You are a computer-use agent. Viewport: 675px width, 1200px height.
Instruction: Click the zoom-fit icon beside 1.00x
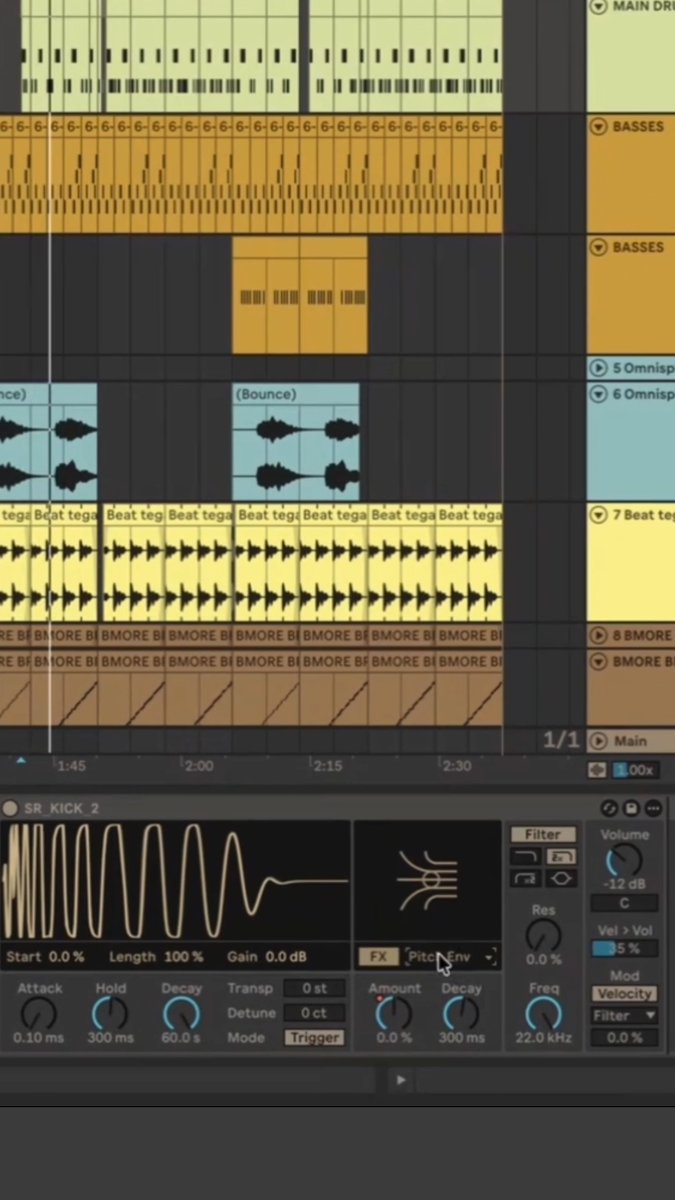tap(598, 770)
